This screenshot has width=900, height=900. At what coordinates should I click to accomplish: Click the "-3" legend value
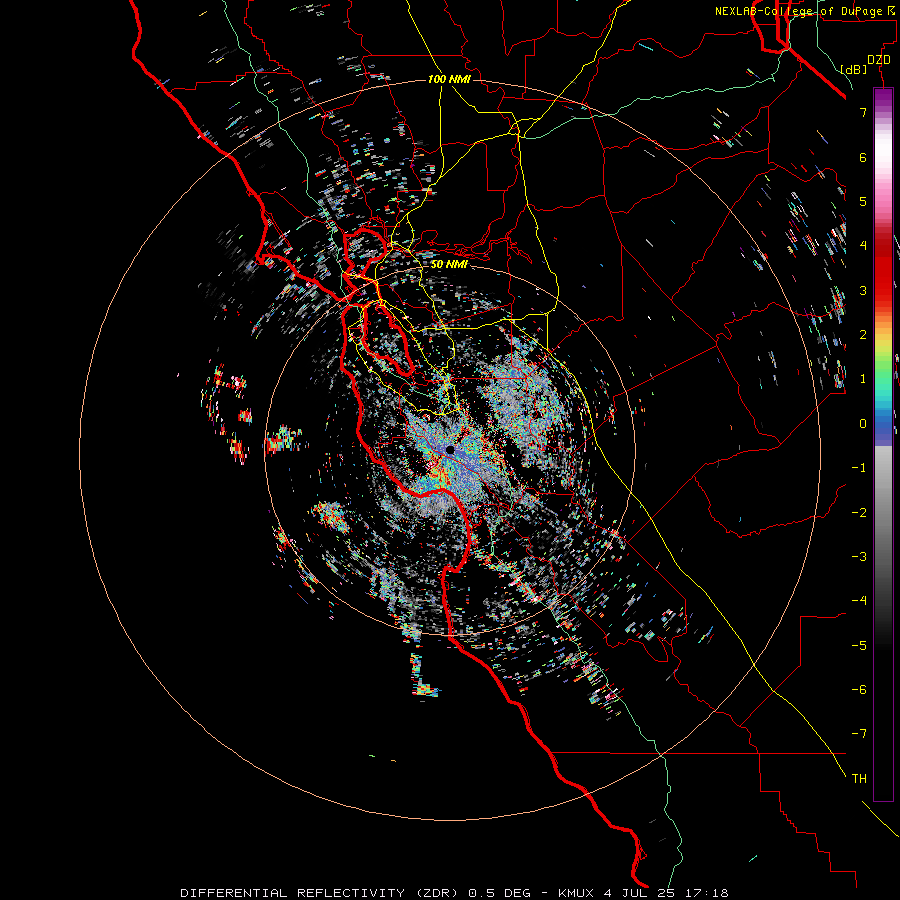coord(859,556)
